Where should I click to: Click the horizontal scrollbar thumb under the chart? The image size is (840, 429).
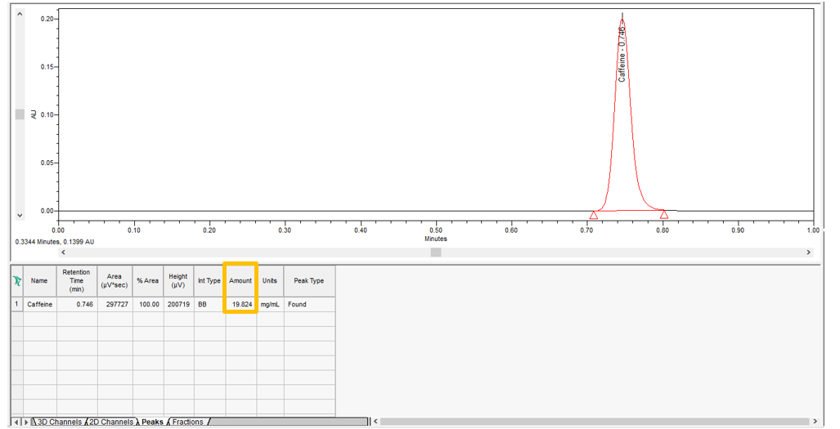[x=436, y=253]
